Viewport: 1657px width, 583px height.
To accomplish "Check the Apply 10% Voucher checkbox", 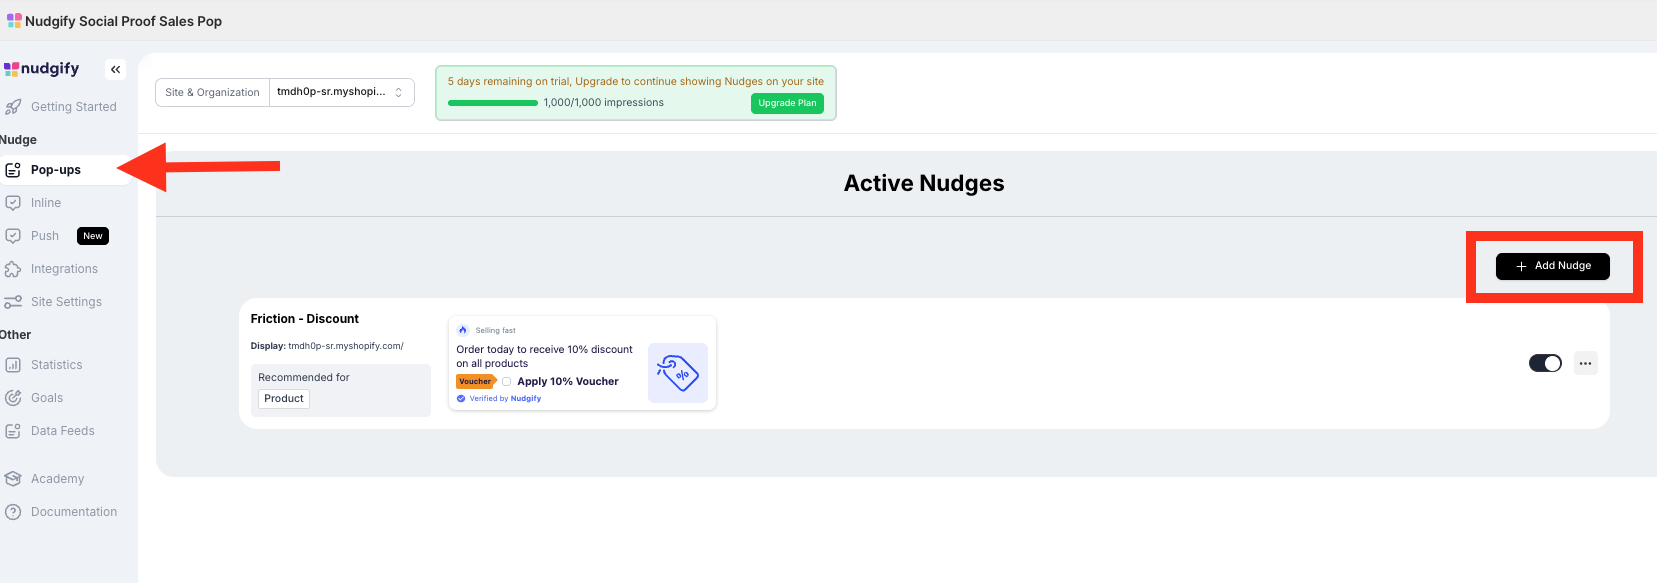I will [507, 381].
